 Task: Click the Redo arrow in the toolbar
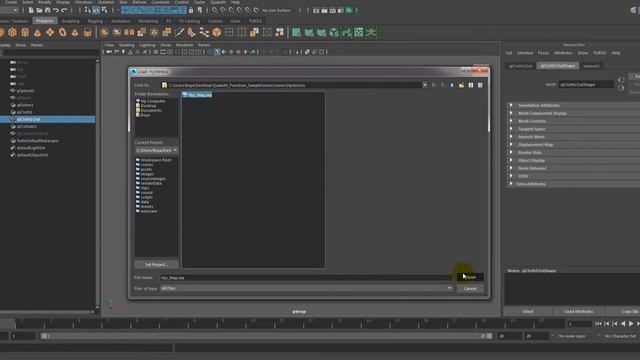tap(64, 10)
